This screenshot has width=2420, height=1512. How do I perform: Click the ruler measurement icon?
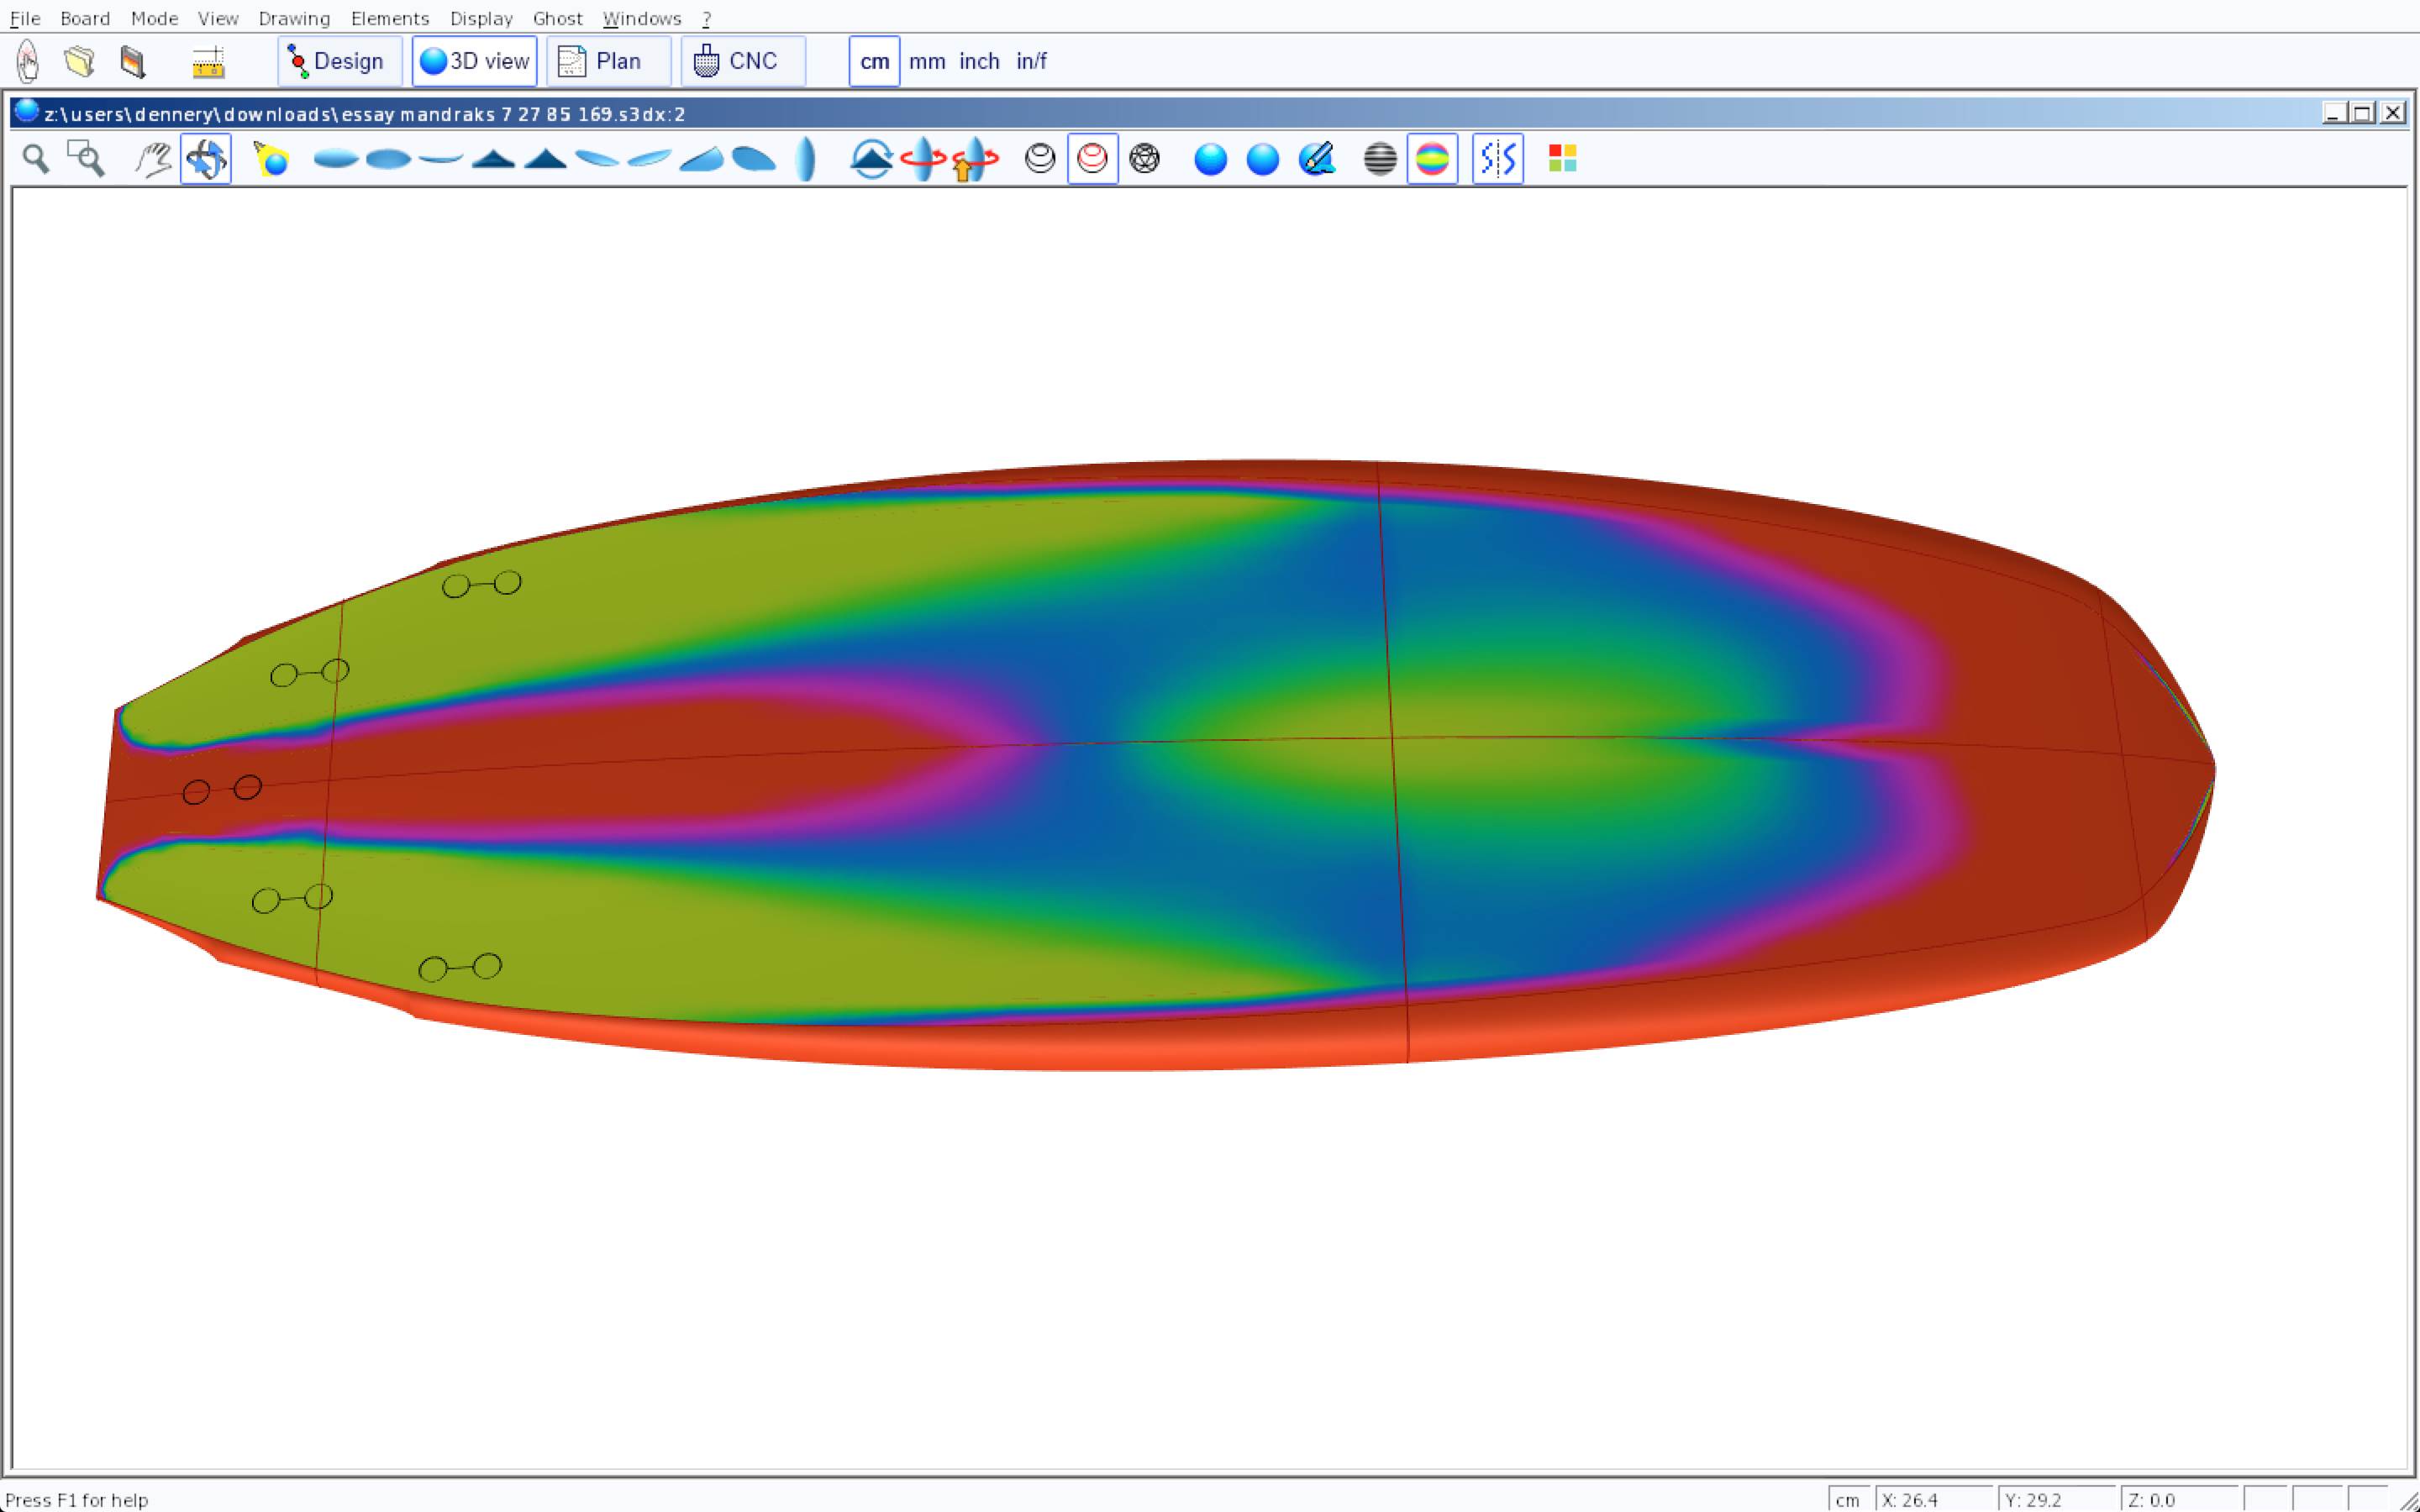point(208,62)
